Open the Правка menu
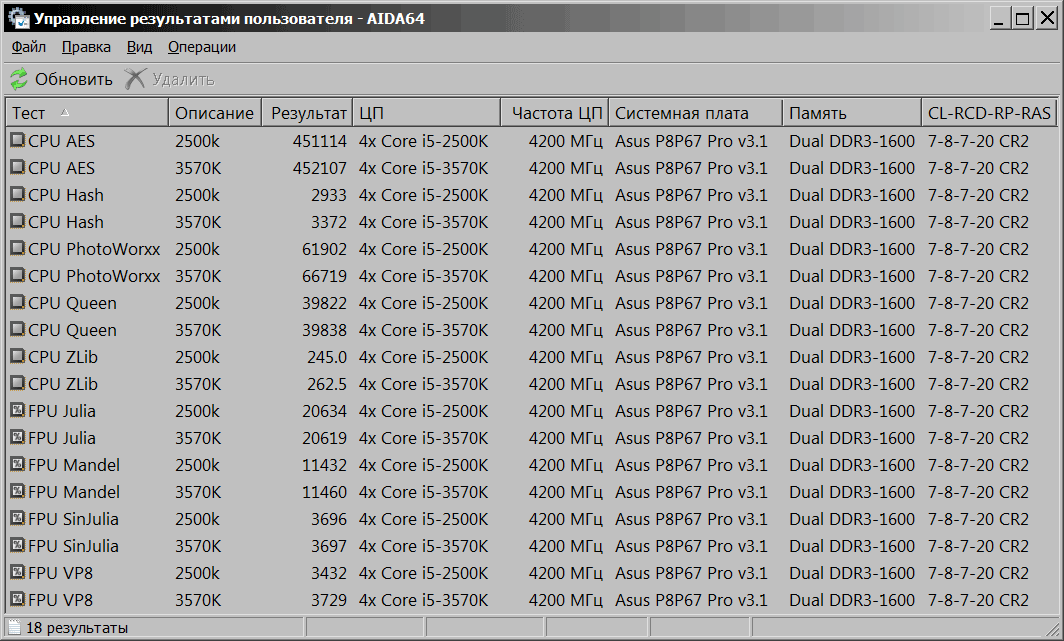1064x641 pixels. tap(86, 47)
